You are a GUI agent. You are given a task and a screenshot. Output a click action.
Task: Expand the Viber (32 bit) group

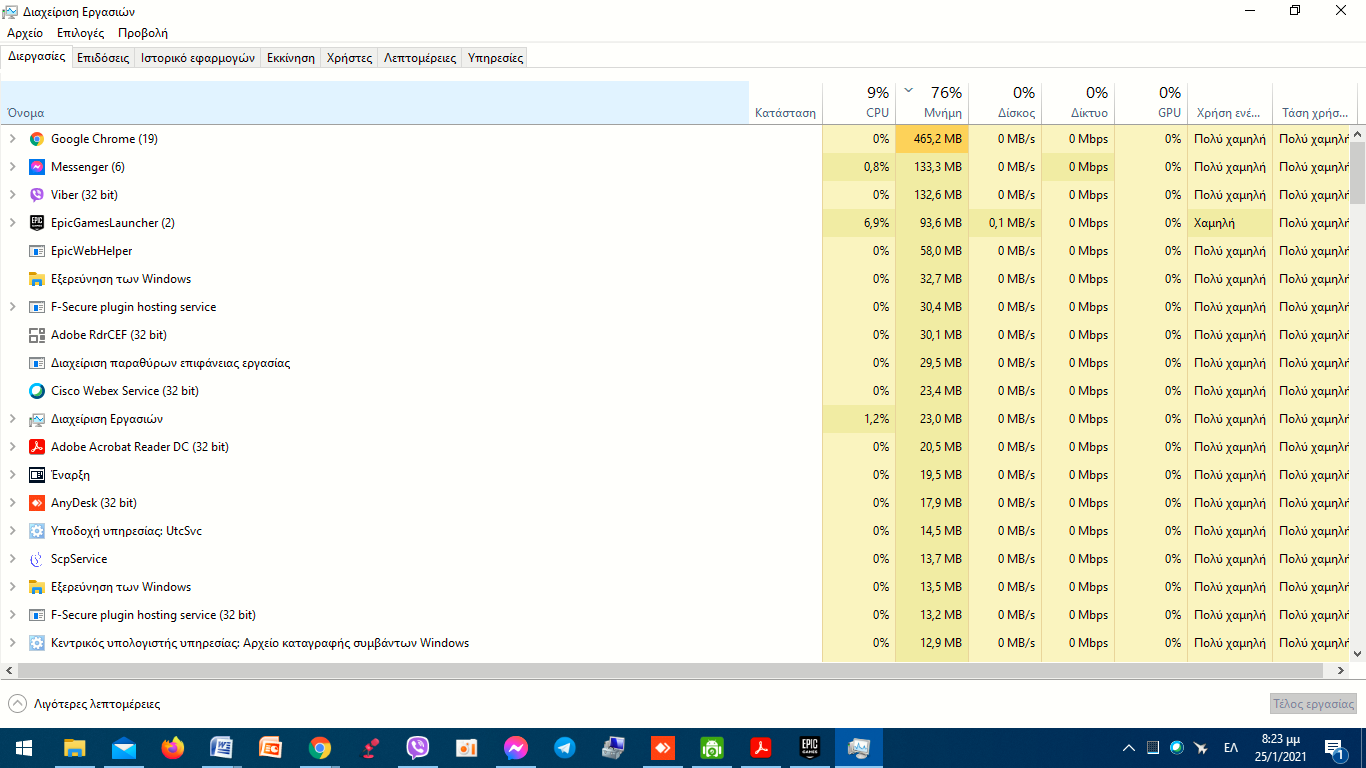pos(13,195)
